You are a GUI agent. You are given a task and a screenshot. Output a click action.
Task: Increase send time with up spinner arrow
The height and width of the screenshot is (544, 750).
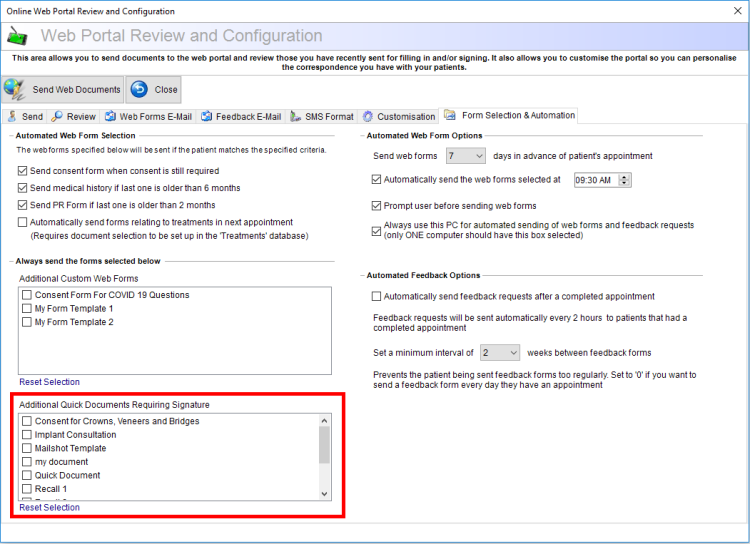[x=625, y=177]
